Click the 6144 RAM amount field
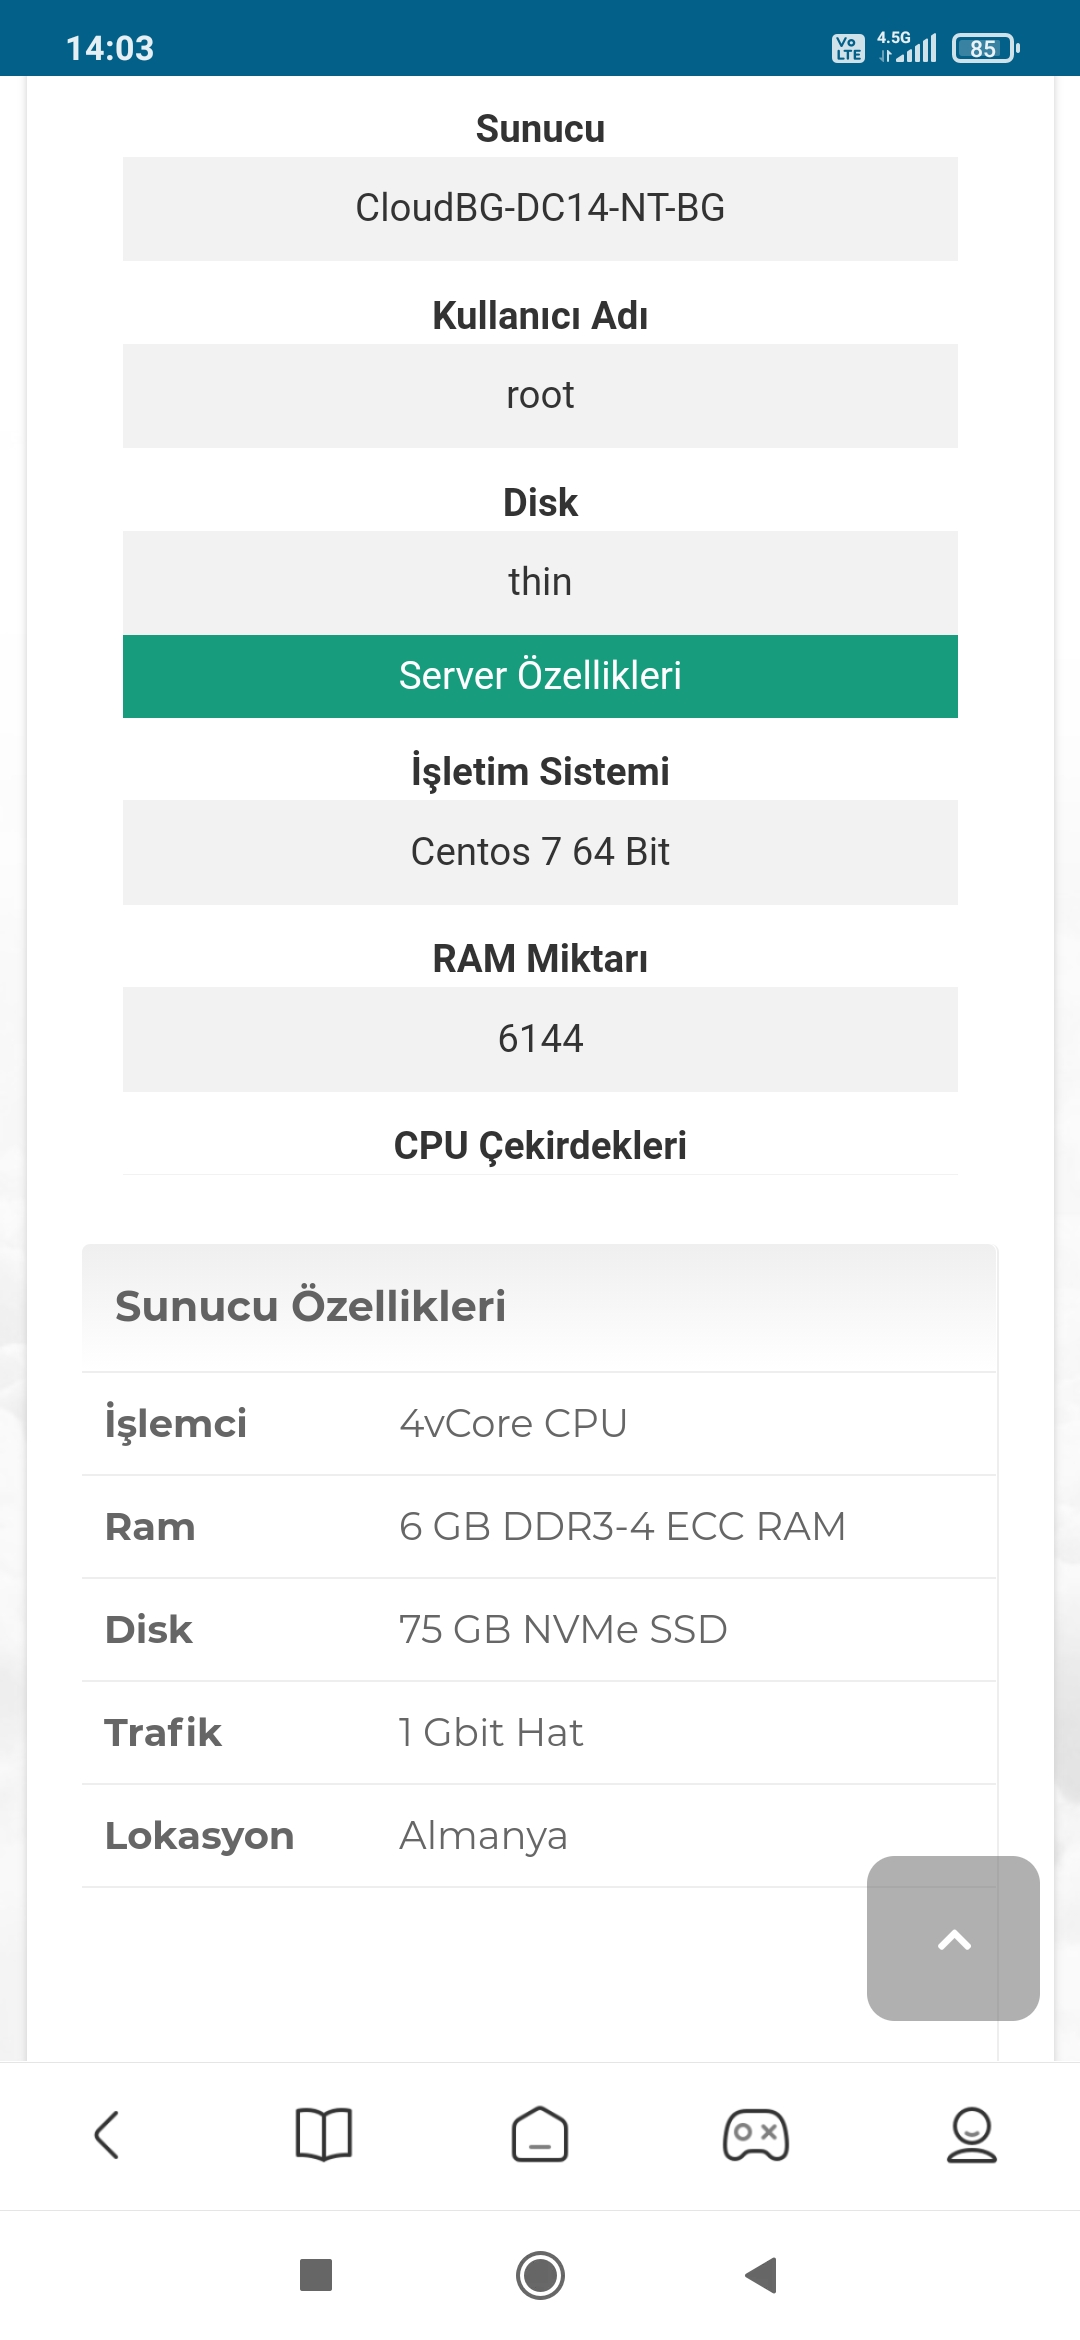Screen dimensions: 1080x2340 [540, 1039]
